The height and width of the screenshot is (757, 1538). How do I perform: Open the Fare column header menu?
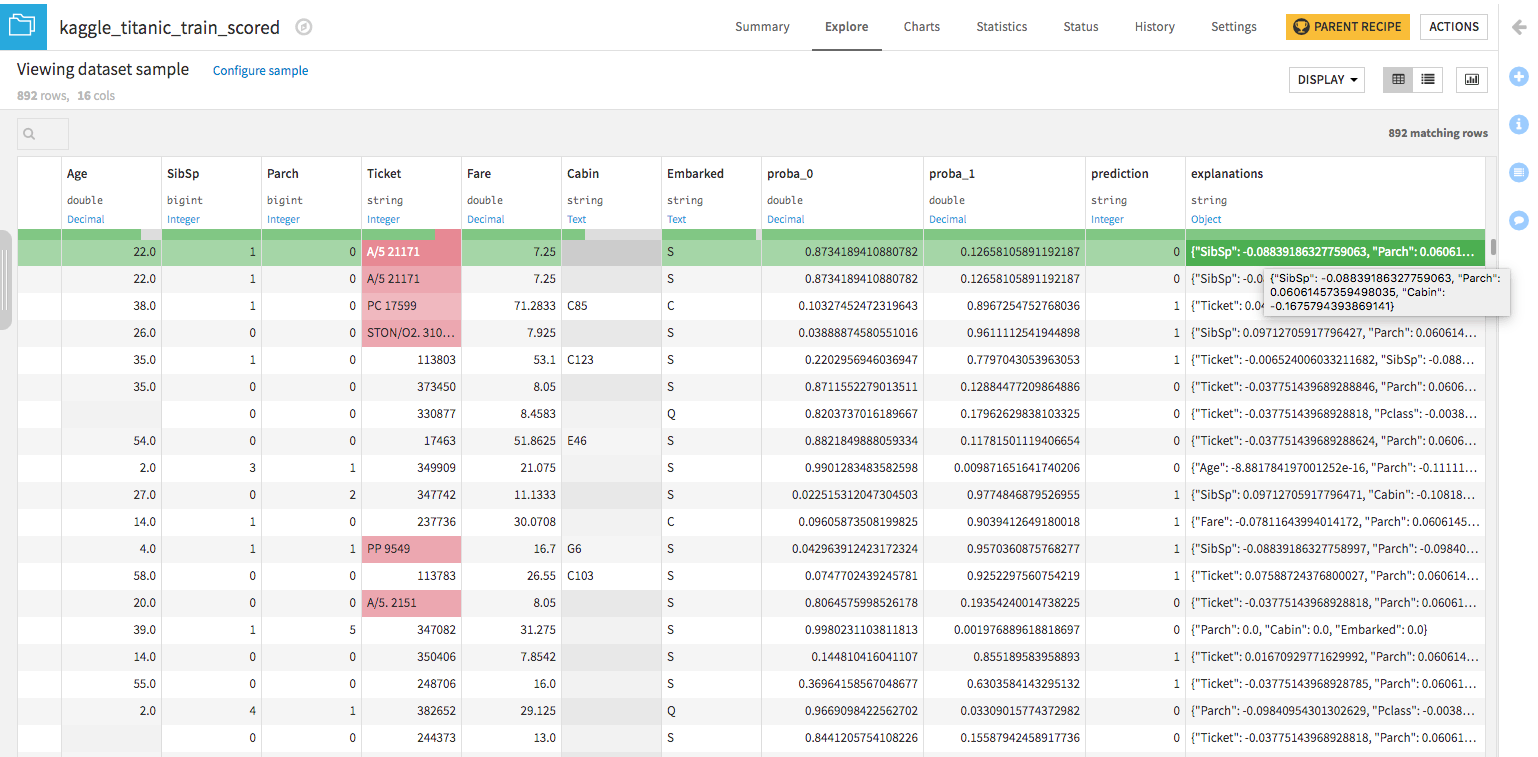479,174
